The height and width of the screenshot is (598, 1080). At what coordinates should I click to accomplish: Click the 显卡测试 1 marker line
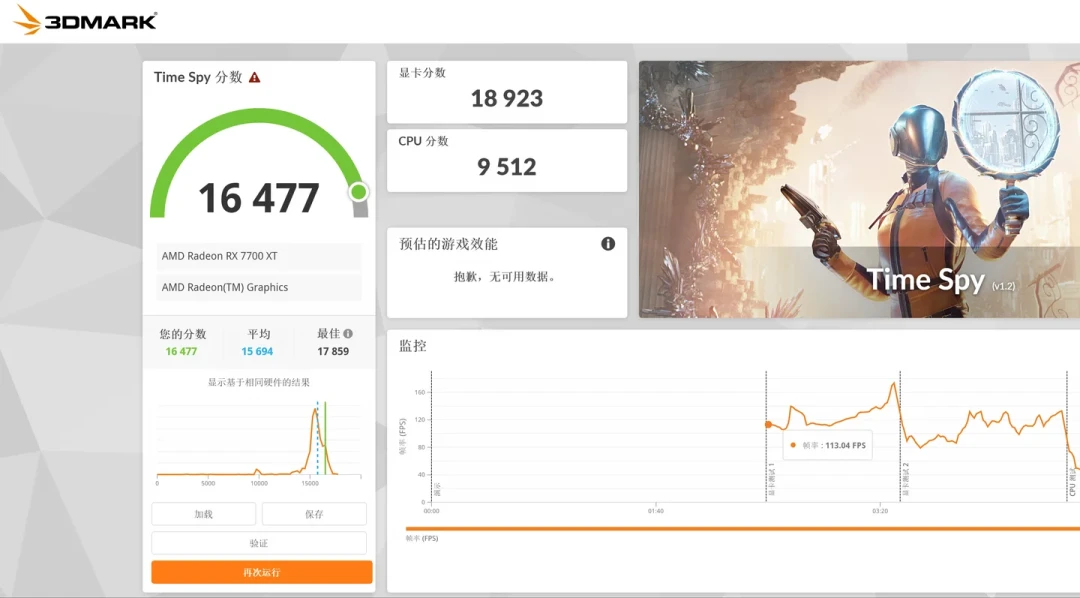point(766,436)
